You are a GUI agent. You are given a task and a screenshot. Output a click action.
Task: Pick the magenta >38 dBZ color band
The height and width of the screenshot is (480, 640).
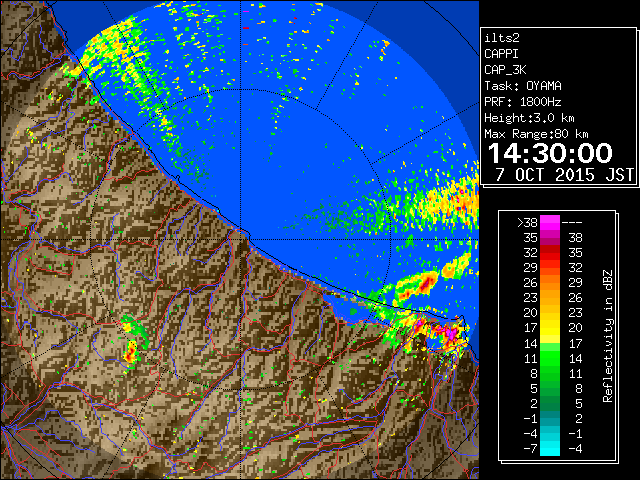tap(550, 223)
